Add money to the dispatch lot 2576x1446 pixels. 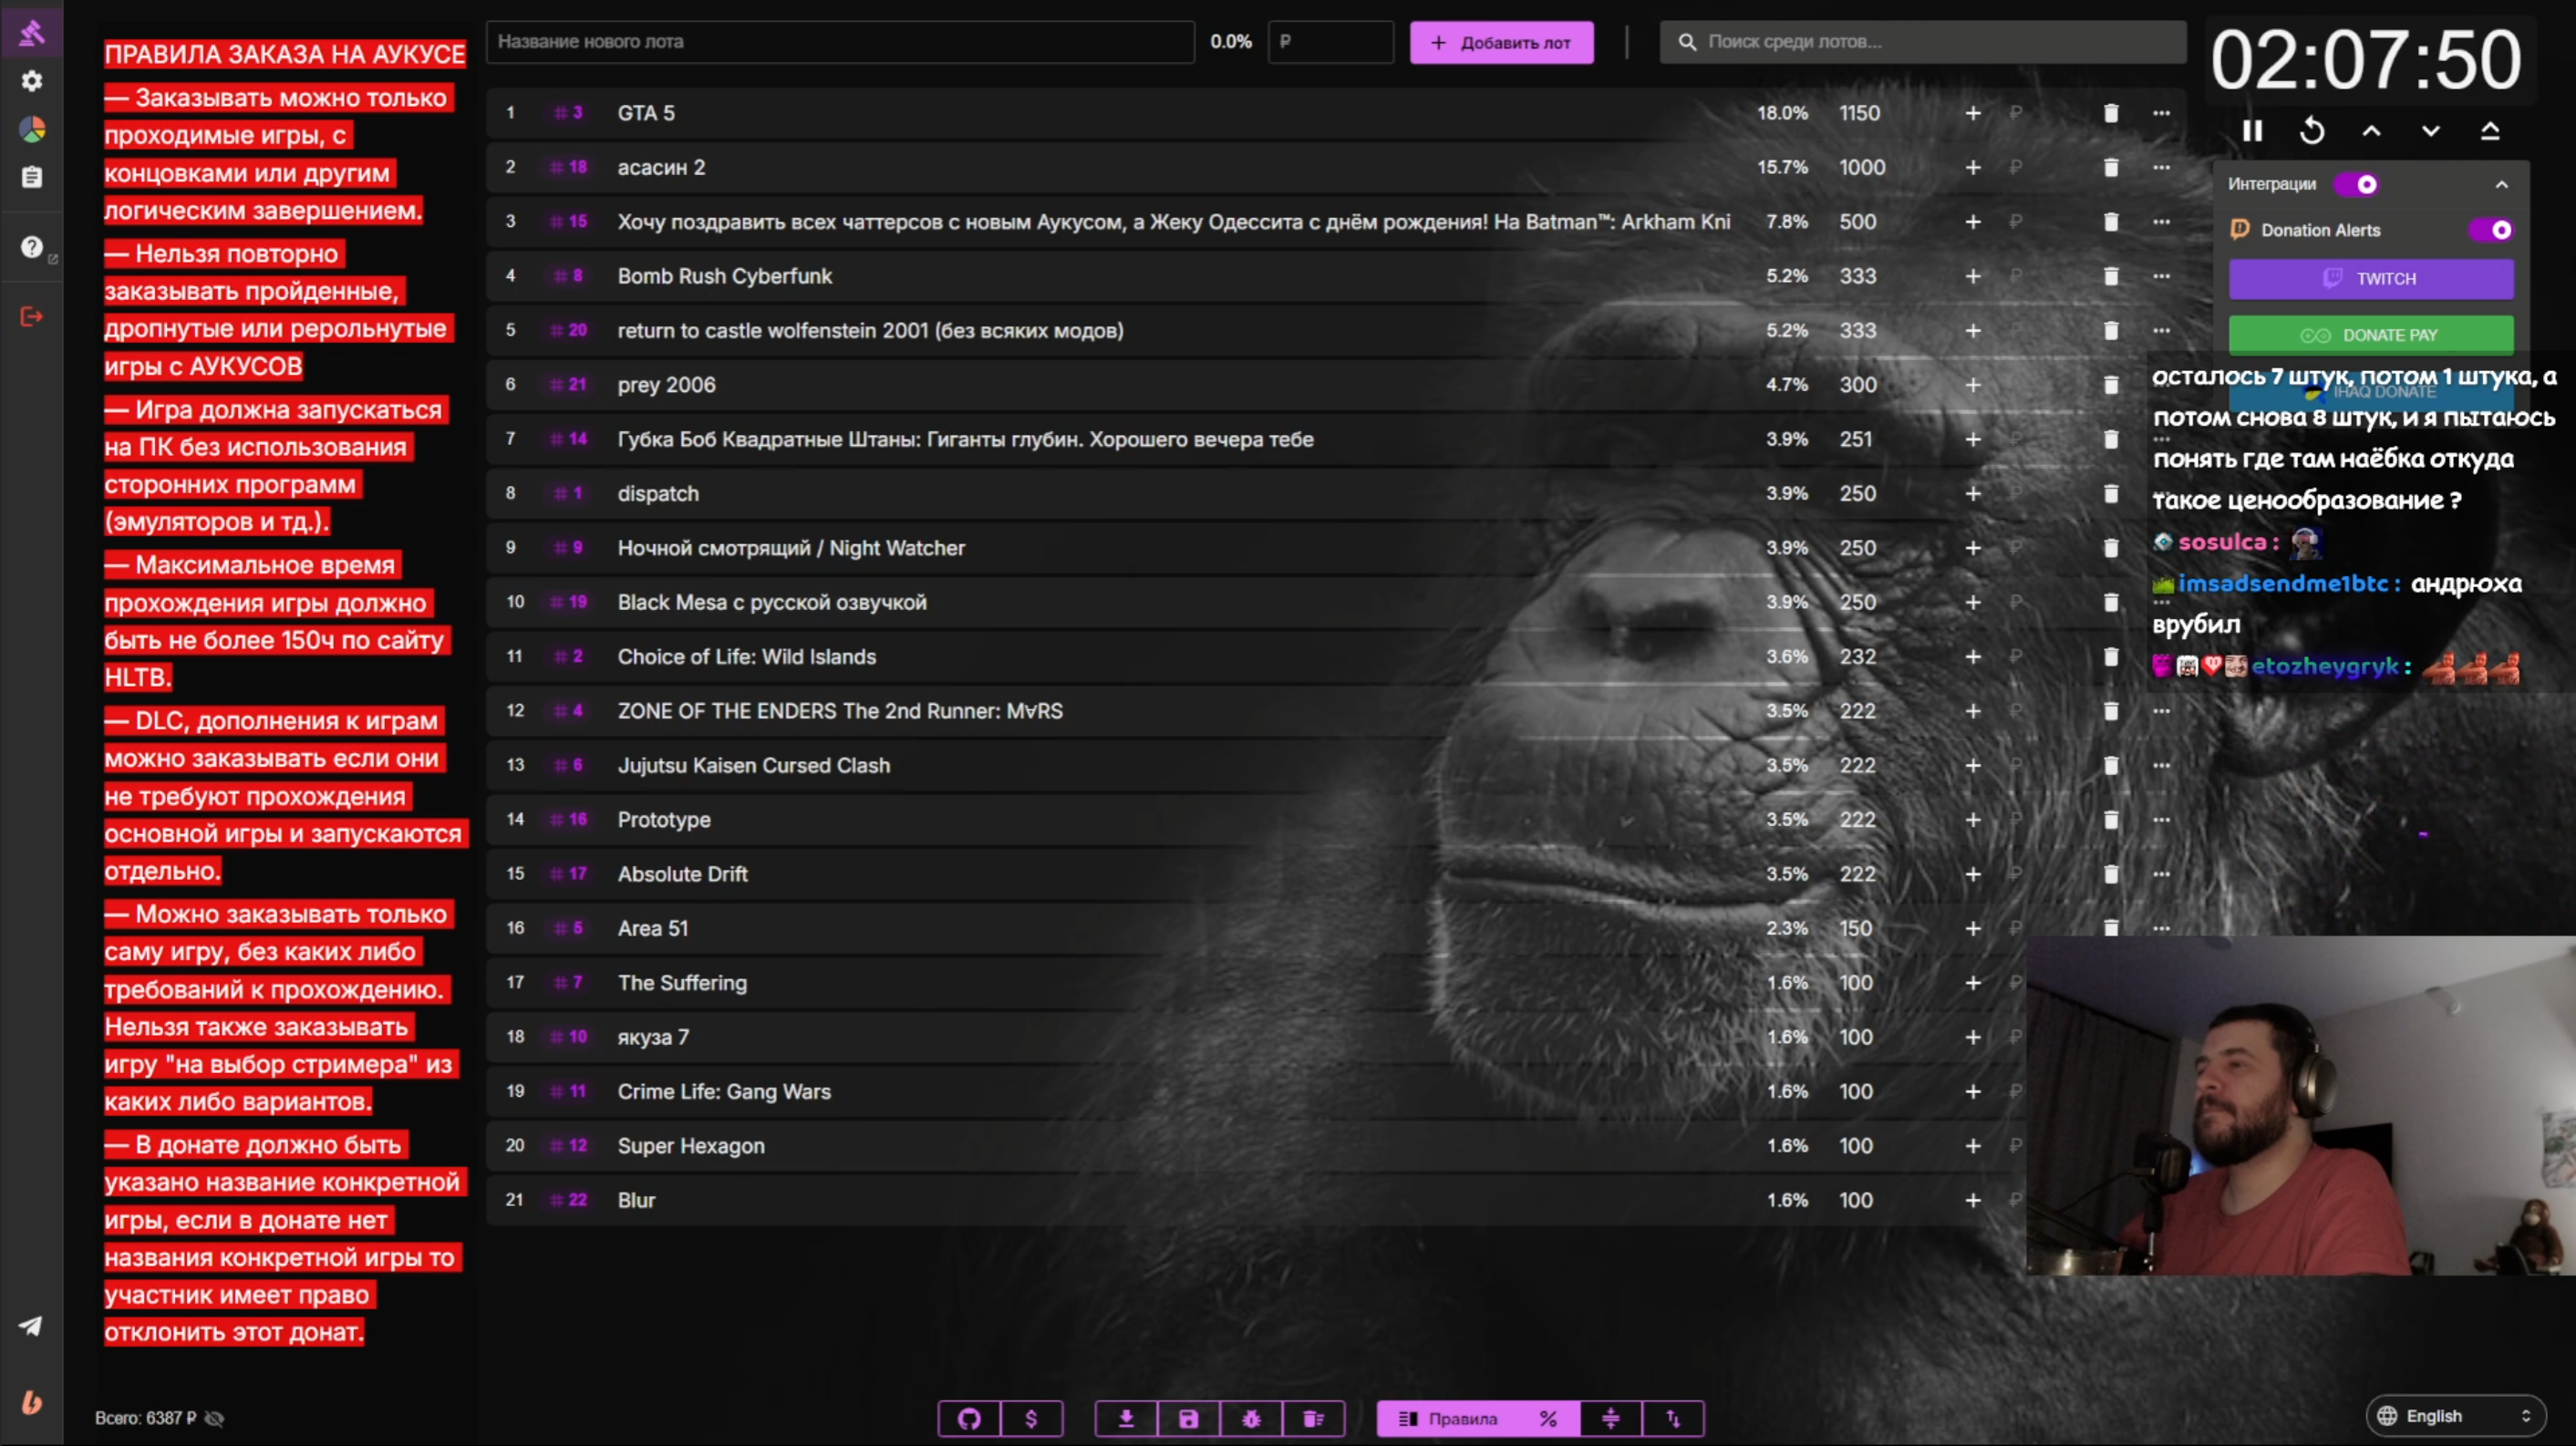[1972, 493]
